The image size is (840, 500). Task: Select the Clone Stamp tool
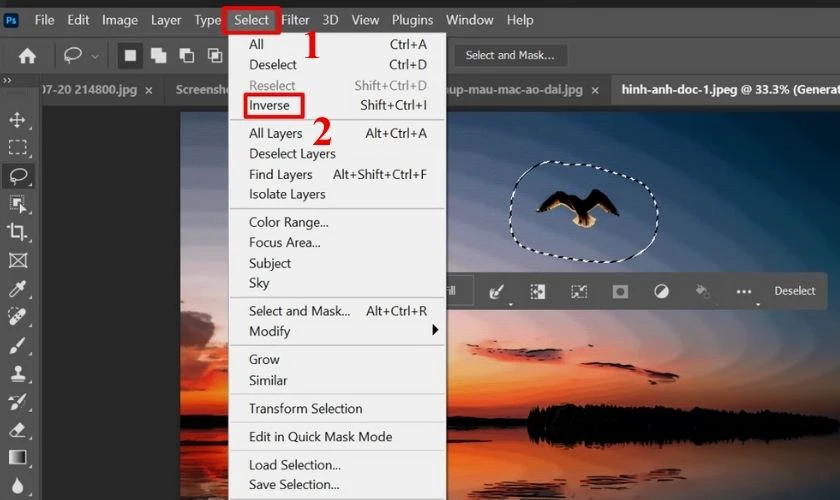[x=18, y=374]
